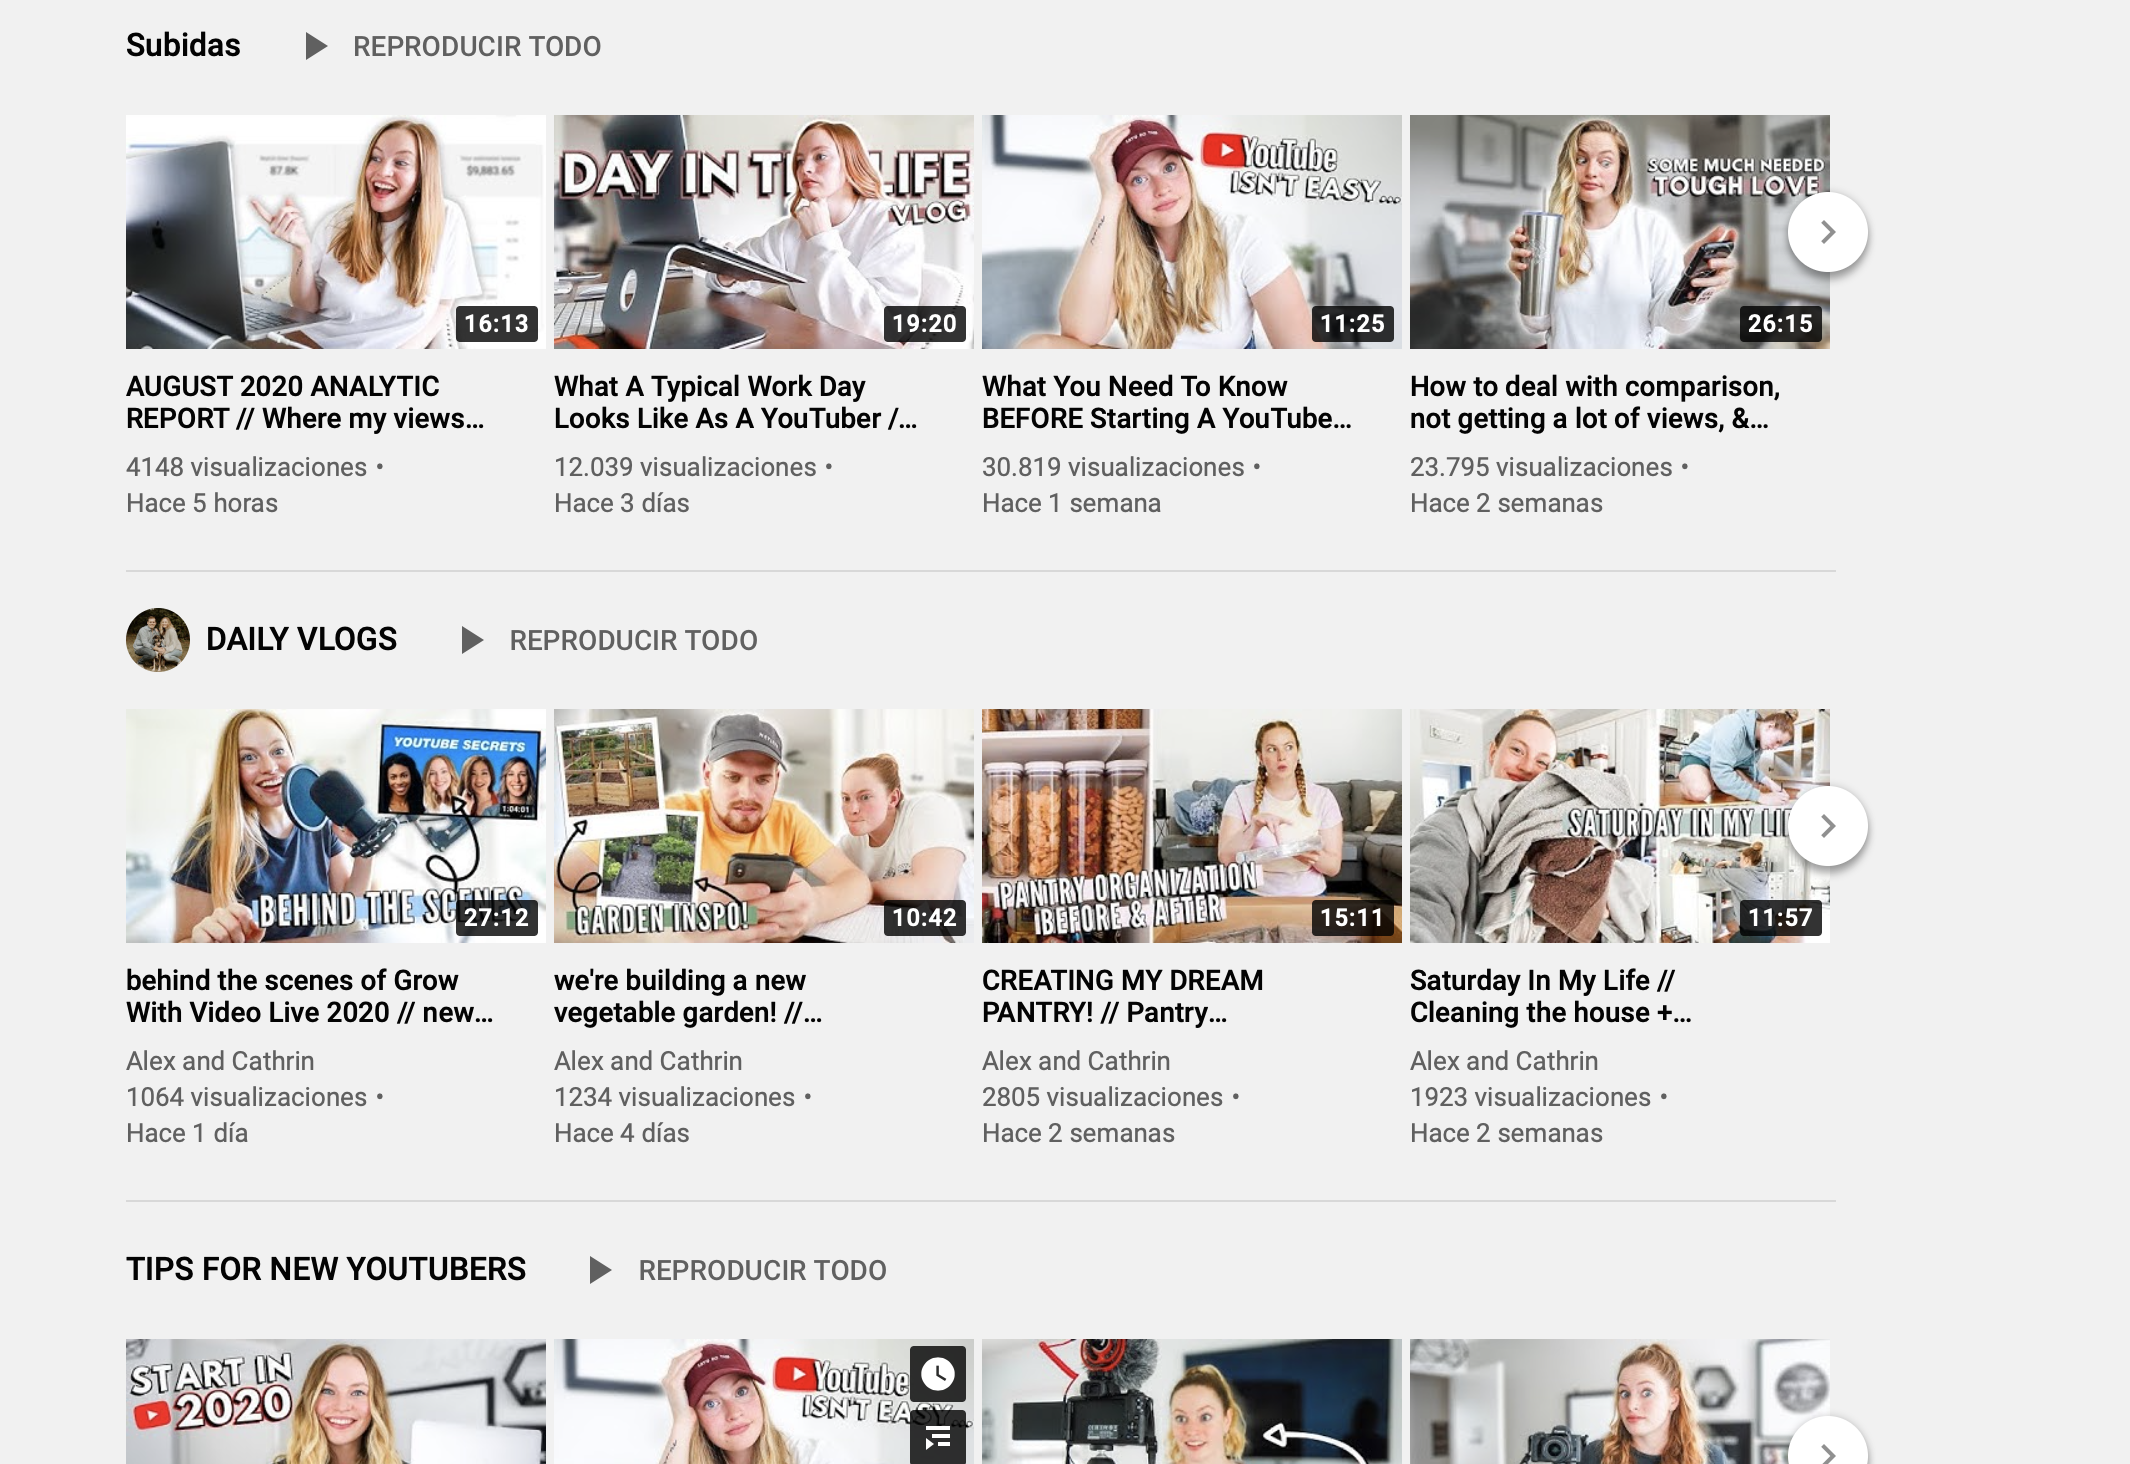
Task: Open the Subidas section heading
Action: [183, 45]
